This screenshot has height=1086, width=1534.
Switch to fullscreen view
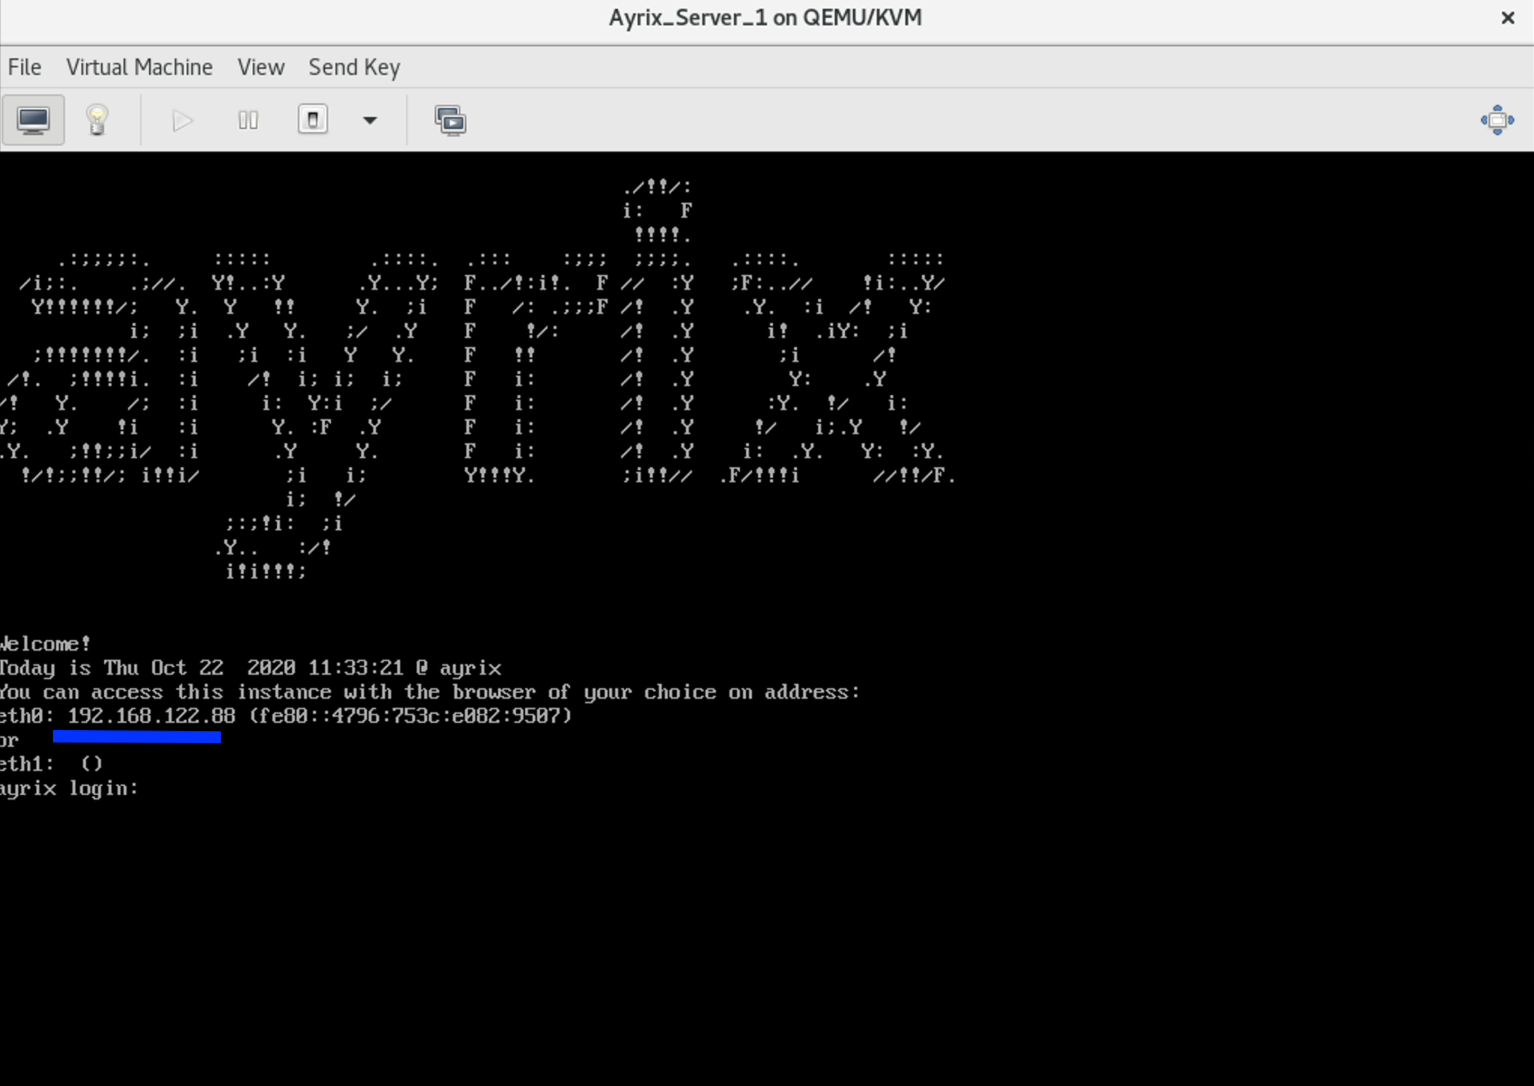click(x=1497, y=120)
